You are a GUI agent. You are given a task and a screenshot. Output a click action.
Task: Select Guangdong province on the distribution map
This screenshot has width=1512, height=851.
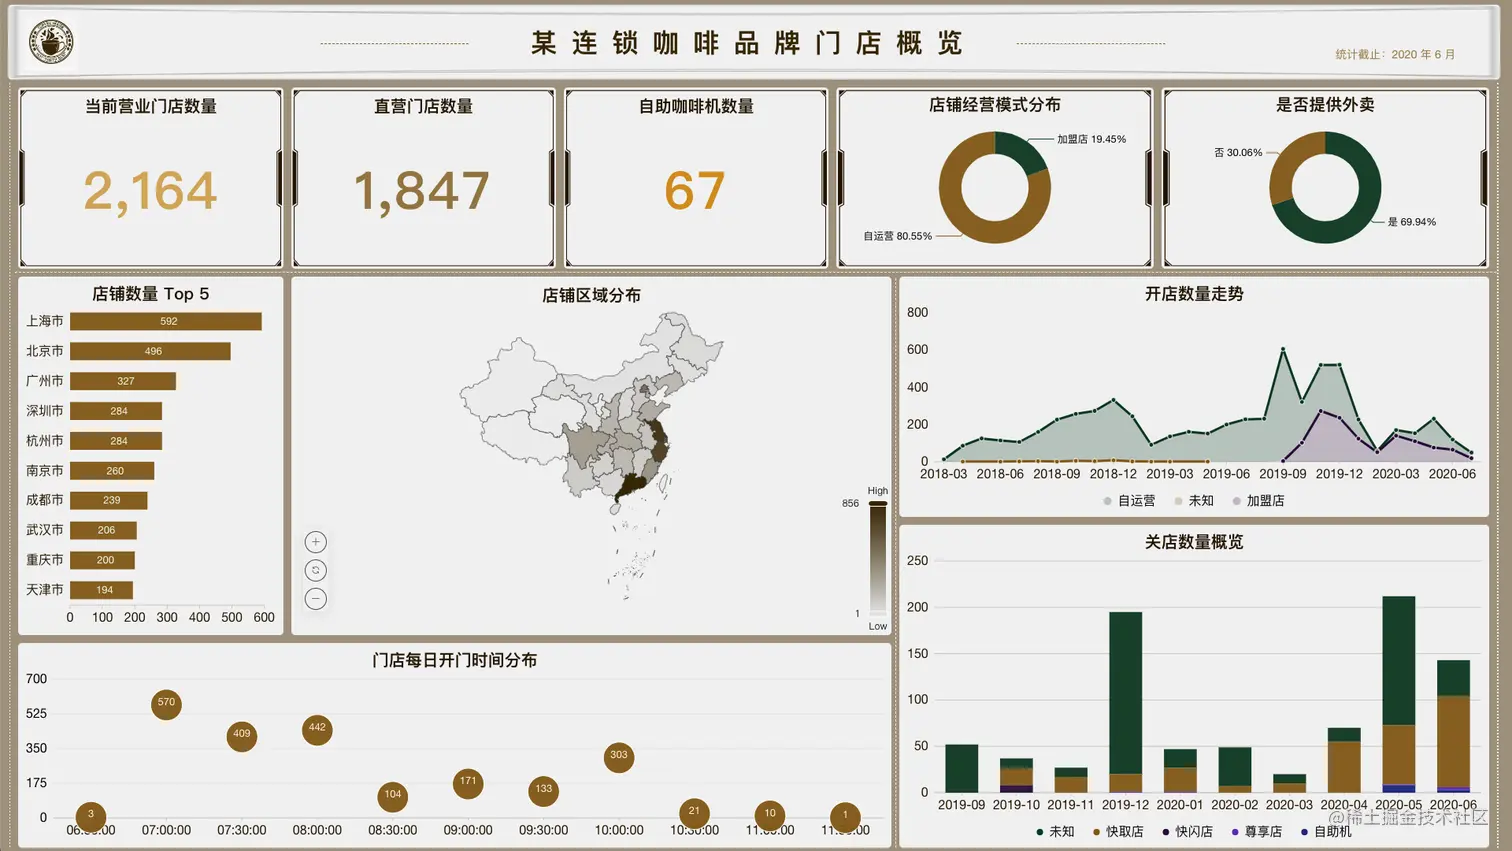[634, 486]
